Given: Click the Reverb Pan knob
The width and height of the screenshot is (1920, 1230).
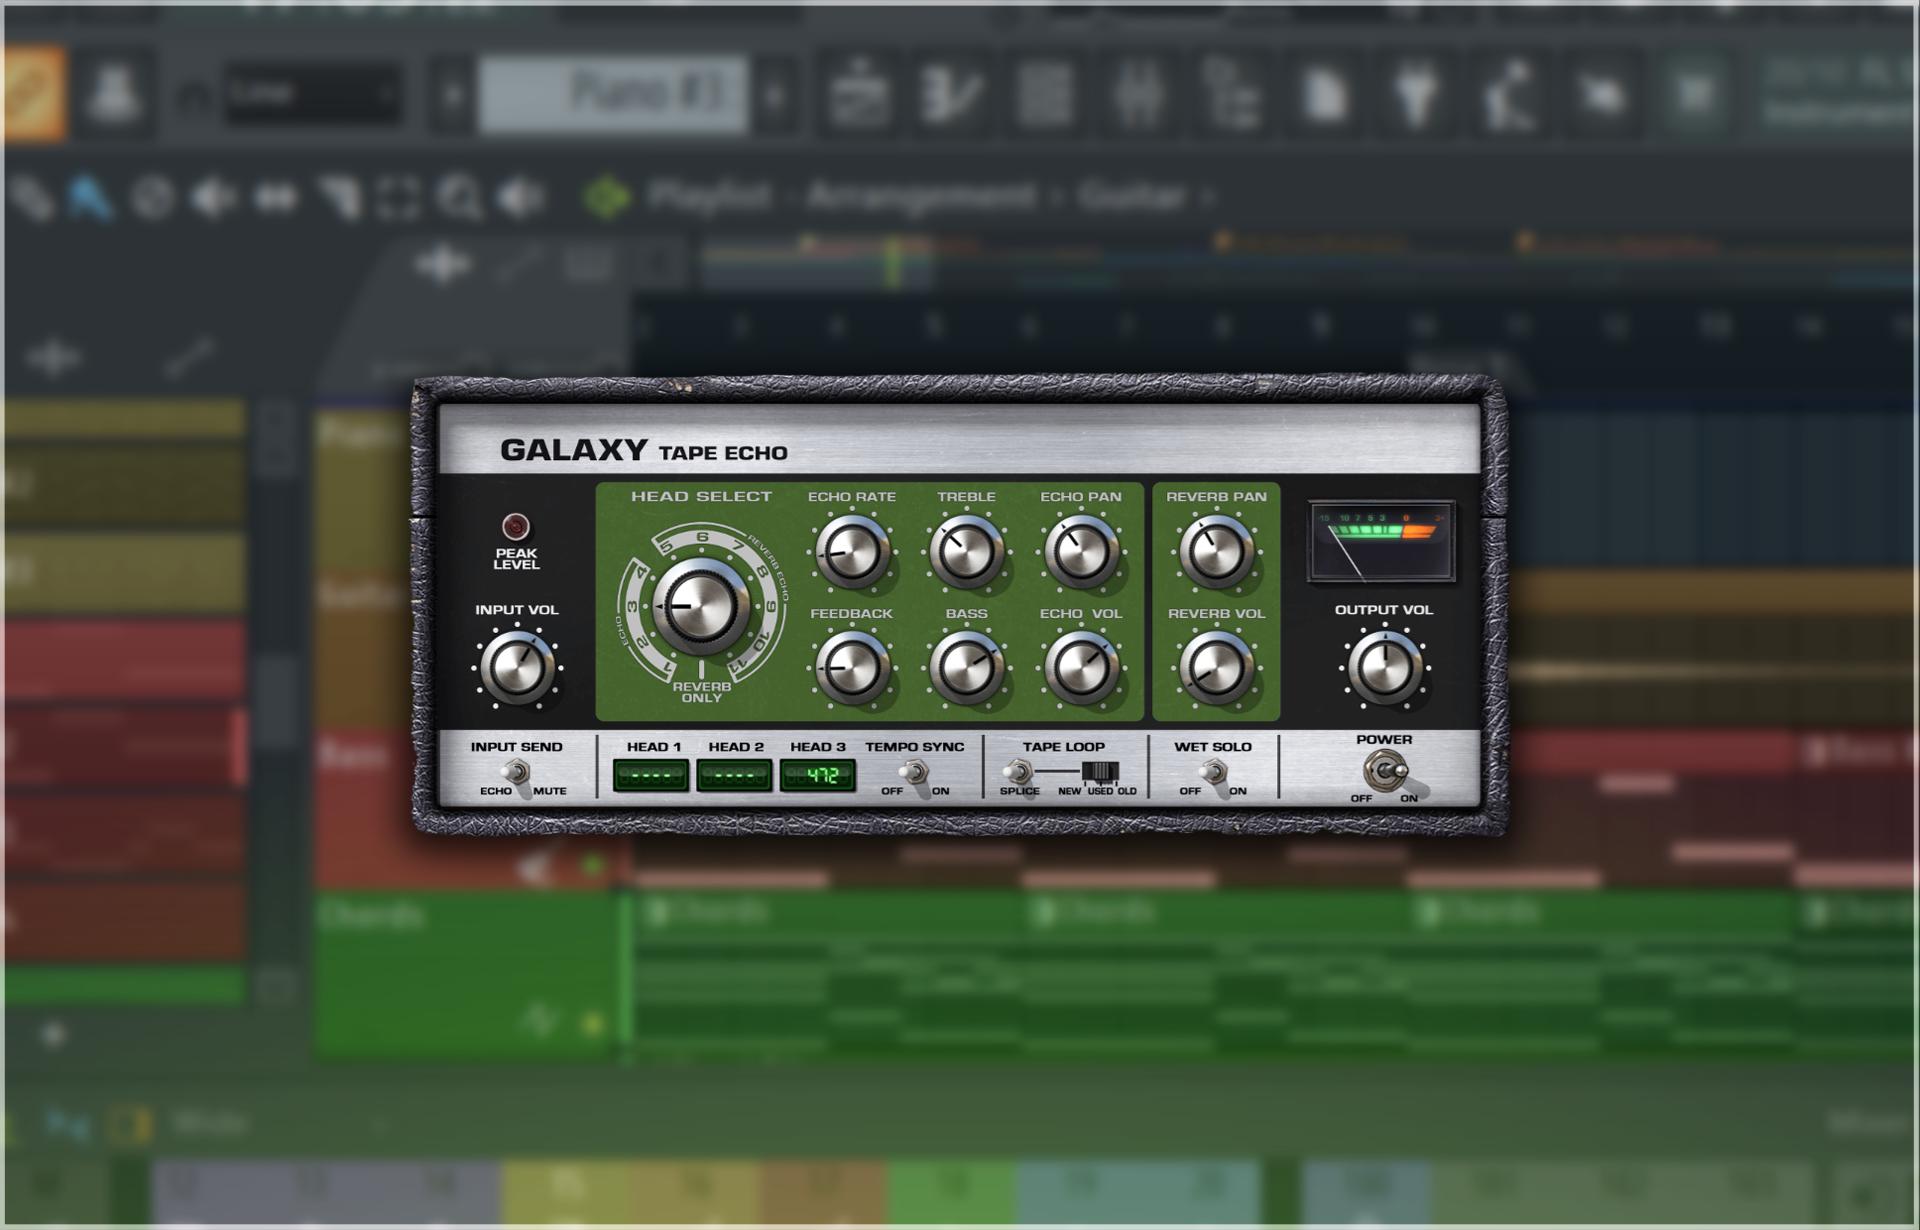Looking at the screenshot, I should coord(1216,551).
